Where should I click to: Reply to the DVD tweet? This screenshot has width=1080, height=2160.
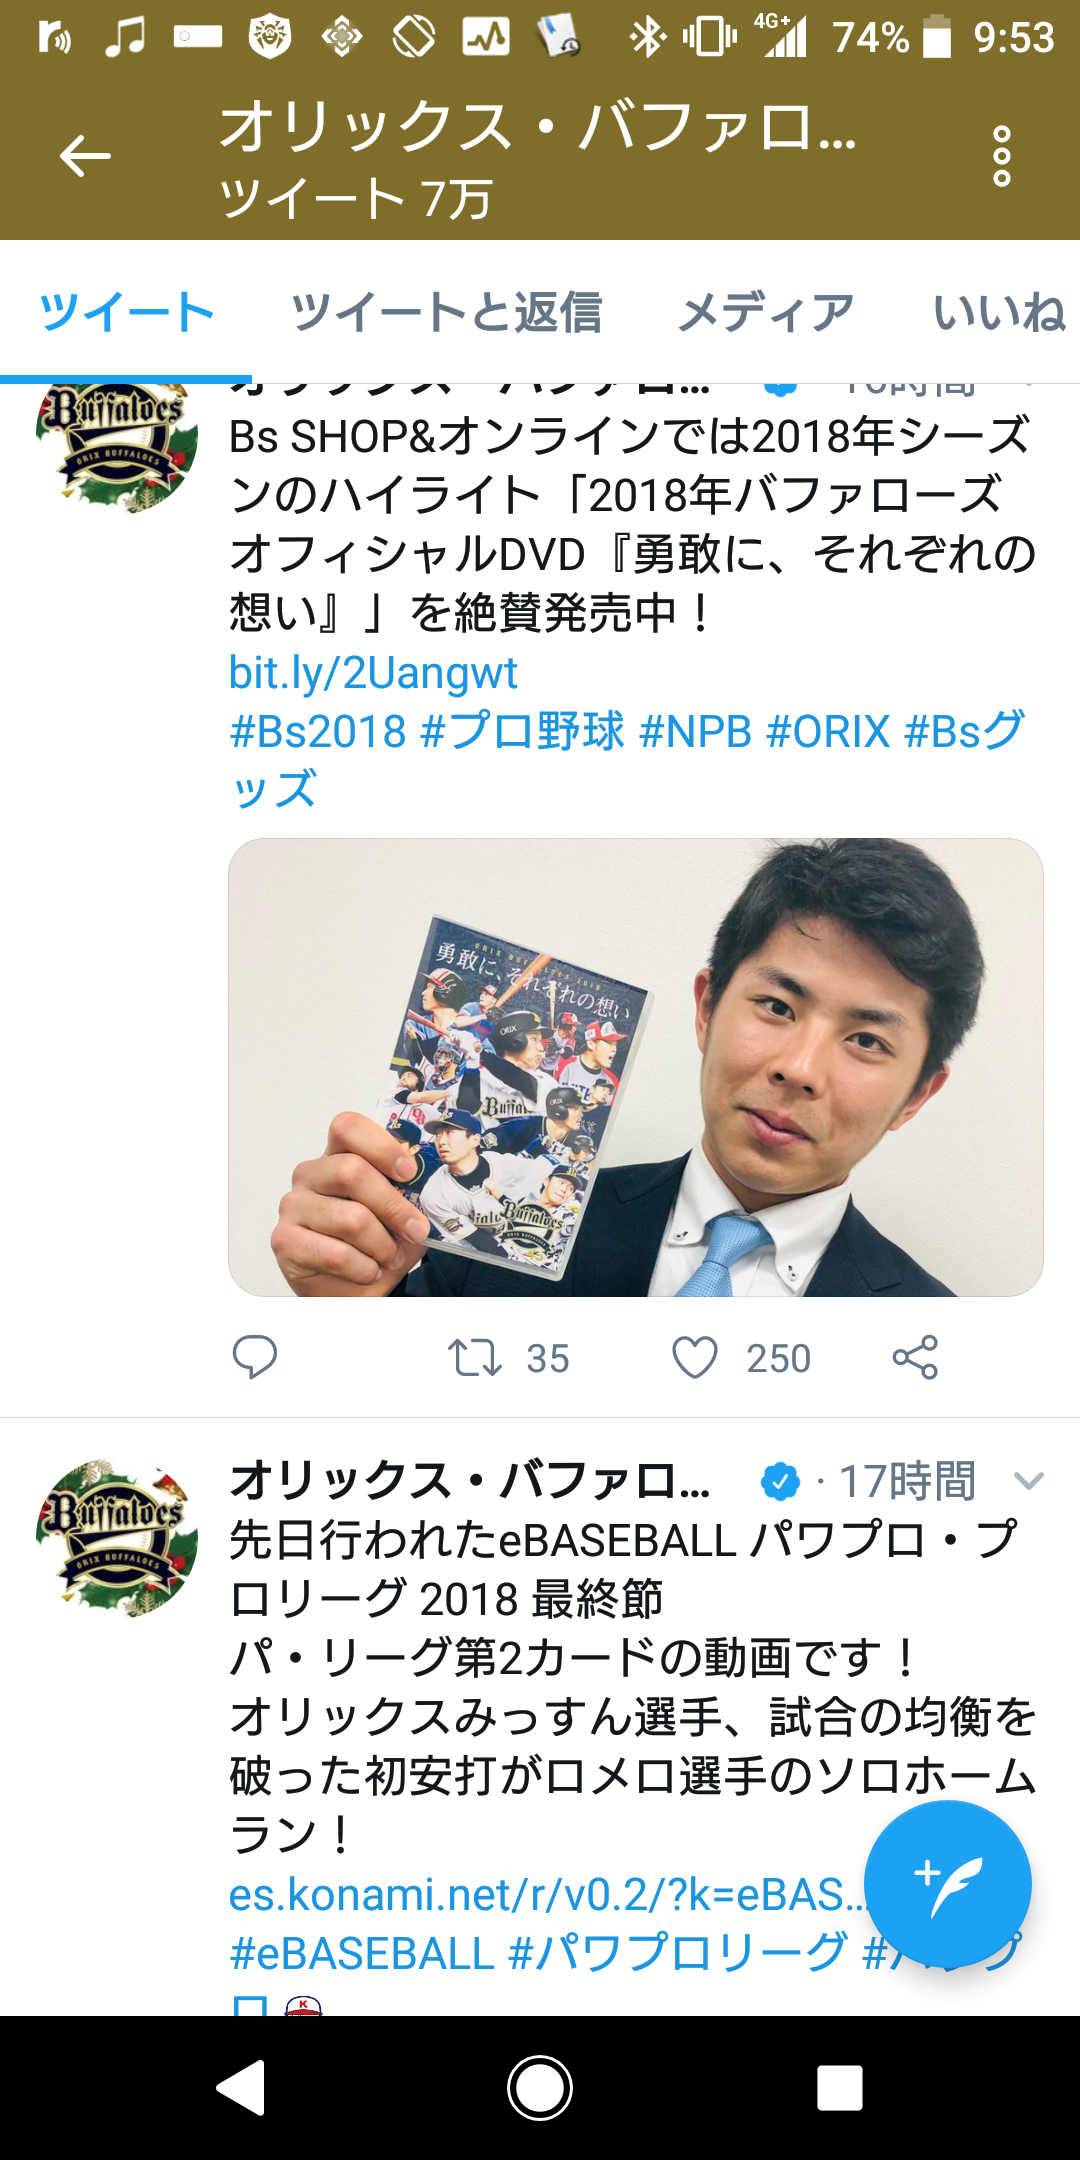point(254,1357)
